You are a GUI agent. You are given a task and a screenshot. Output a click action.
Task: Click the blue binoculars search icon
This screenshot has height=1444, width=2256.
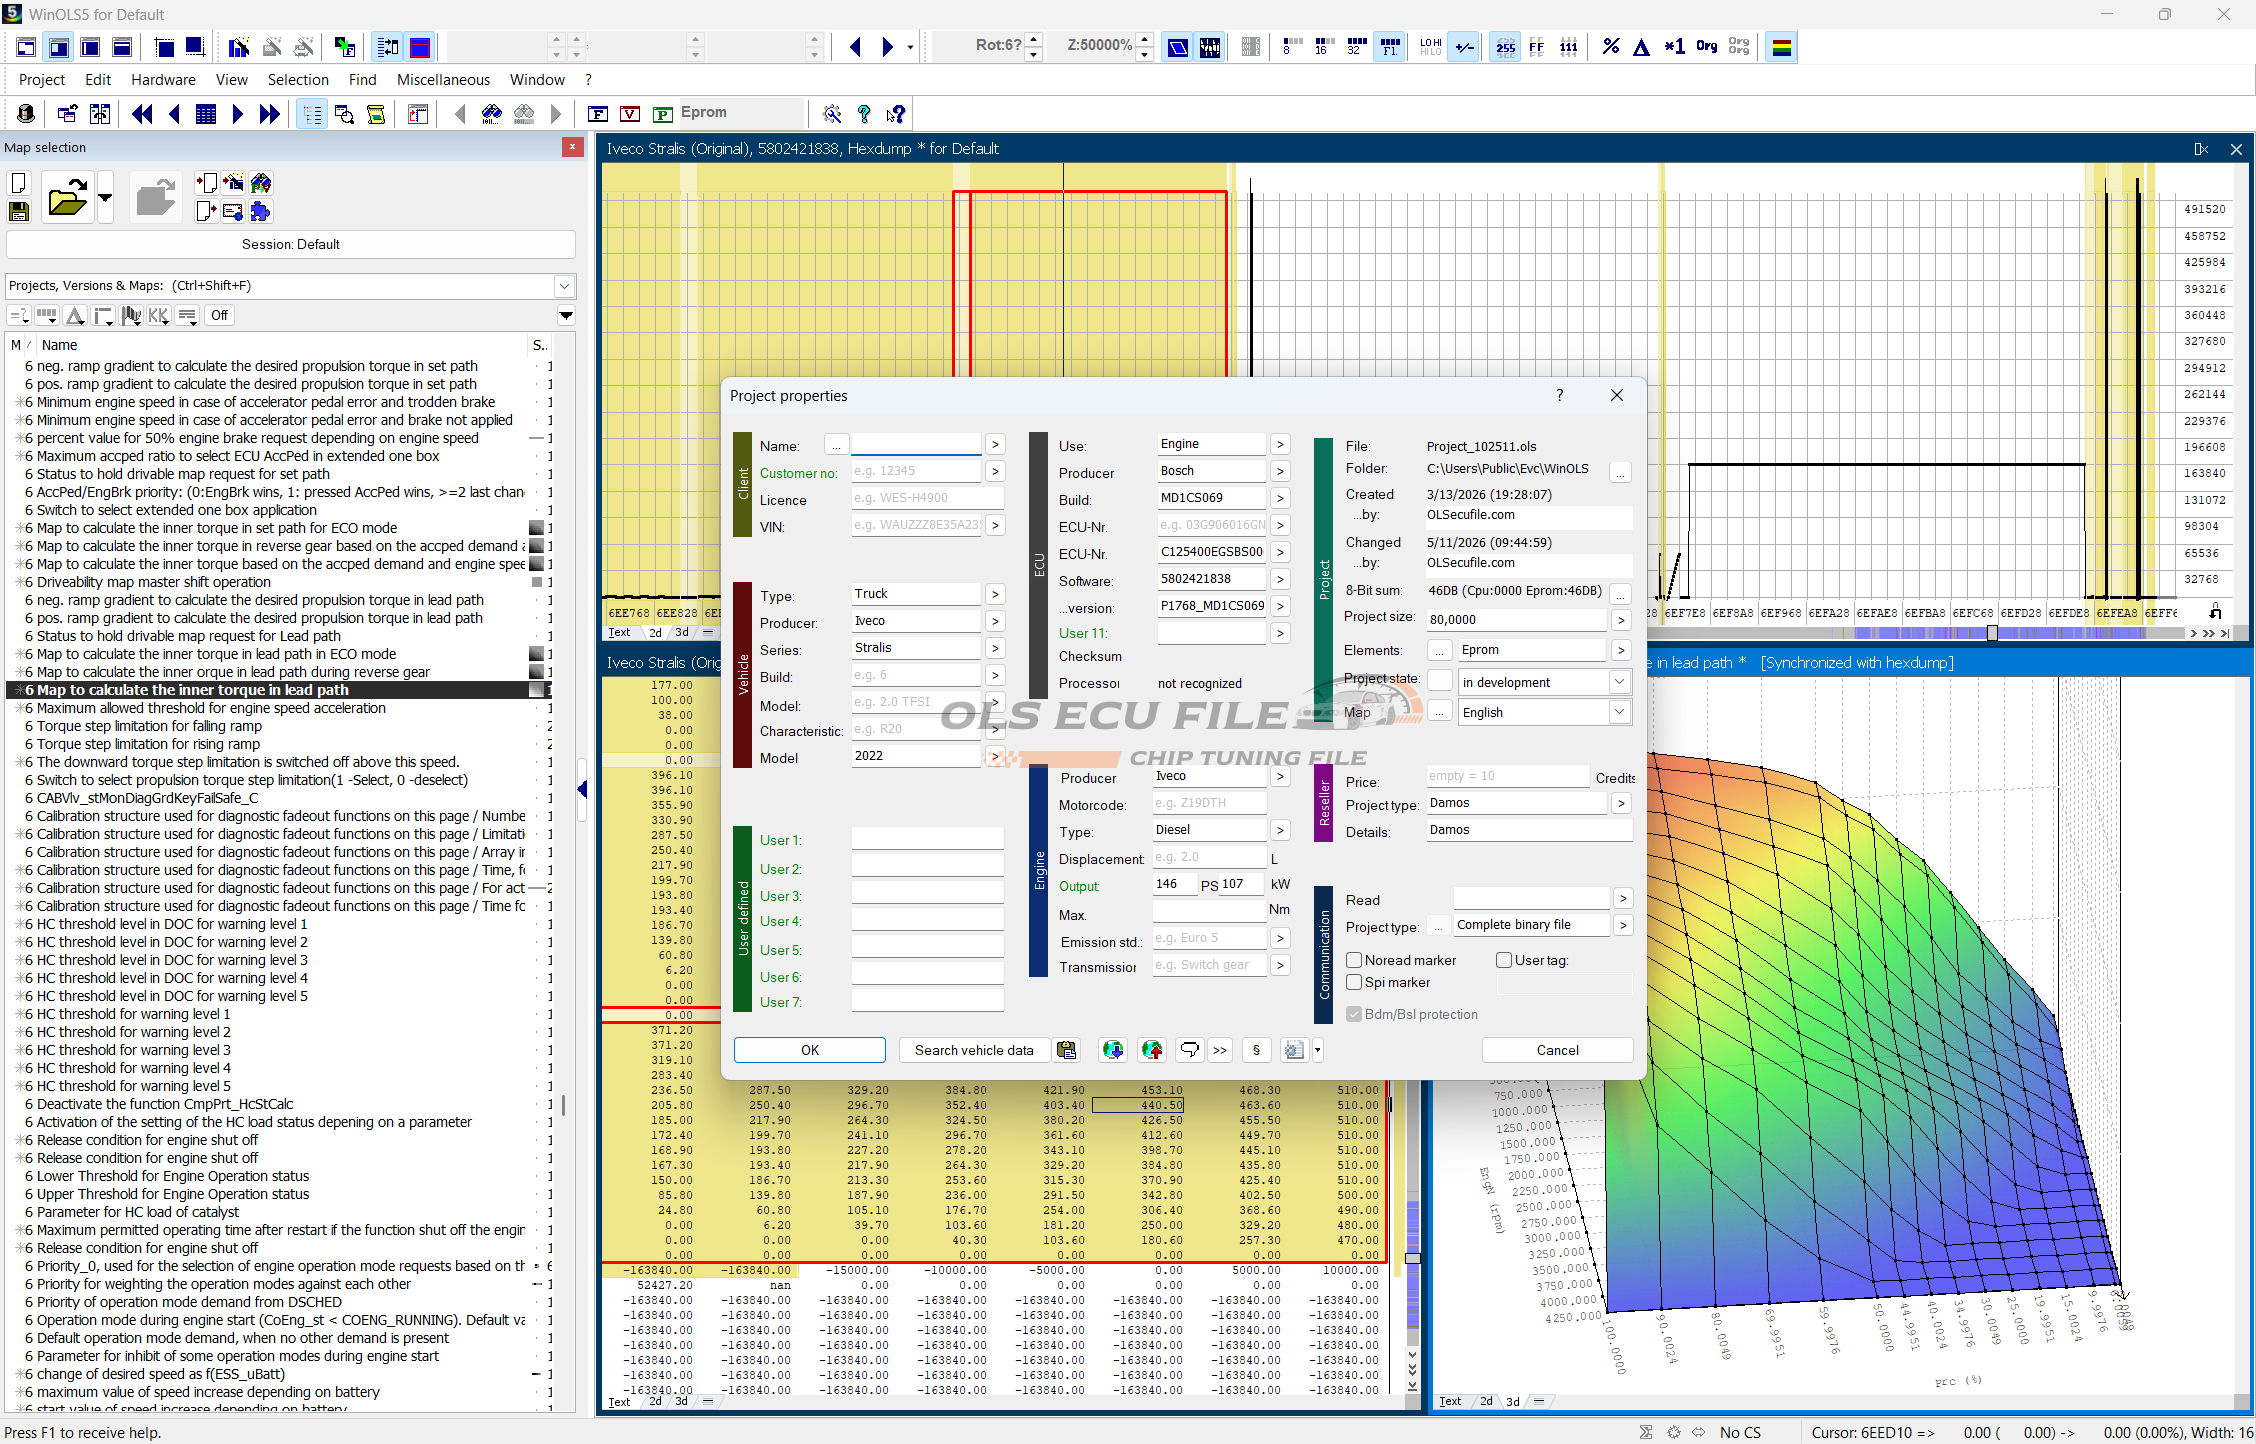491,114
